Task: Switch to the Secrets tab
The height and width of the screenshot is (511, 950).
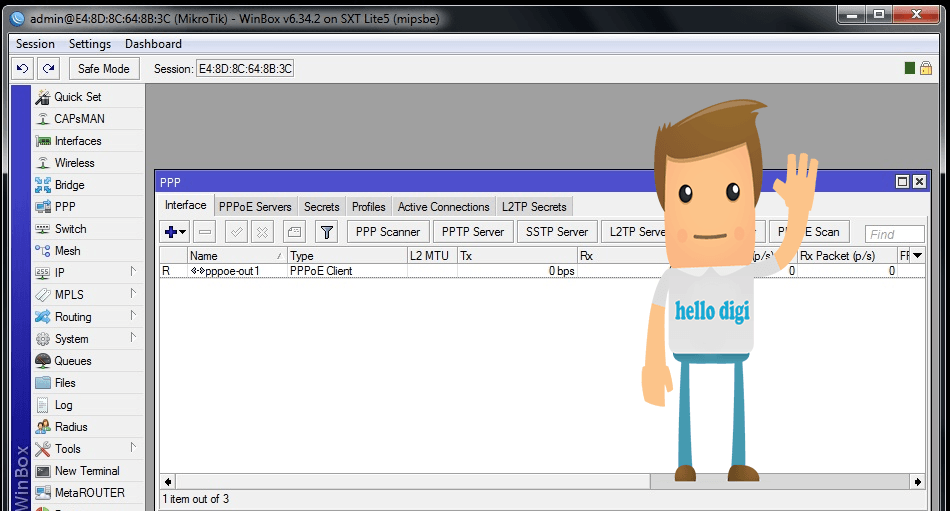Action: (322, 207)
